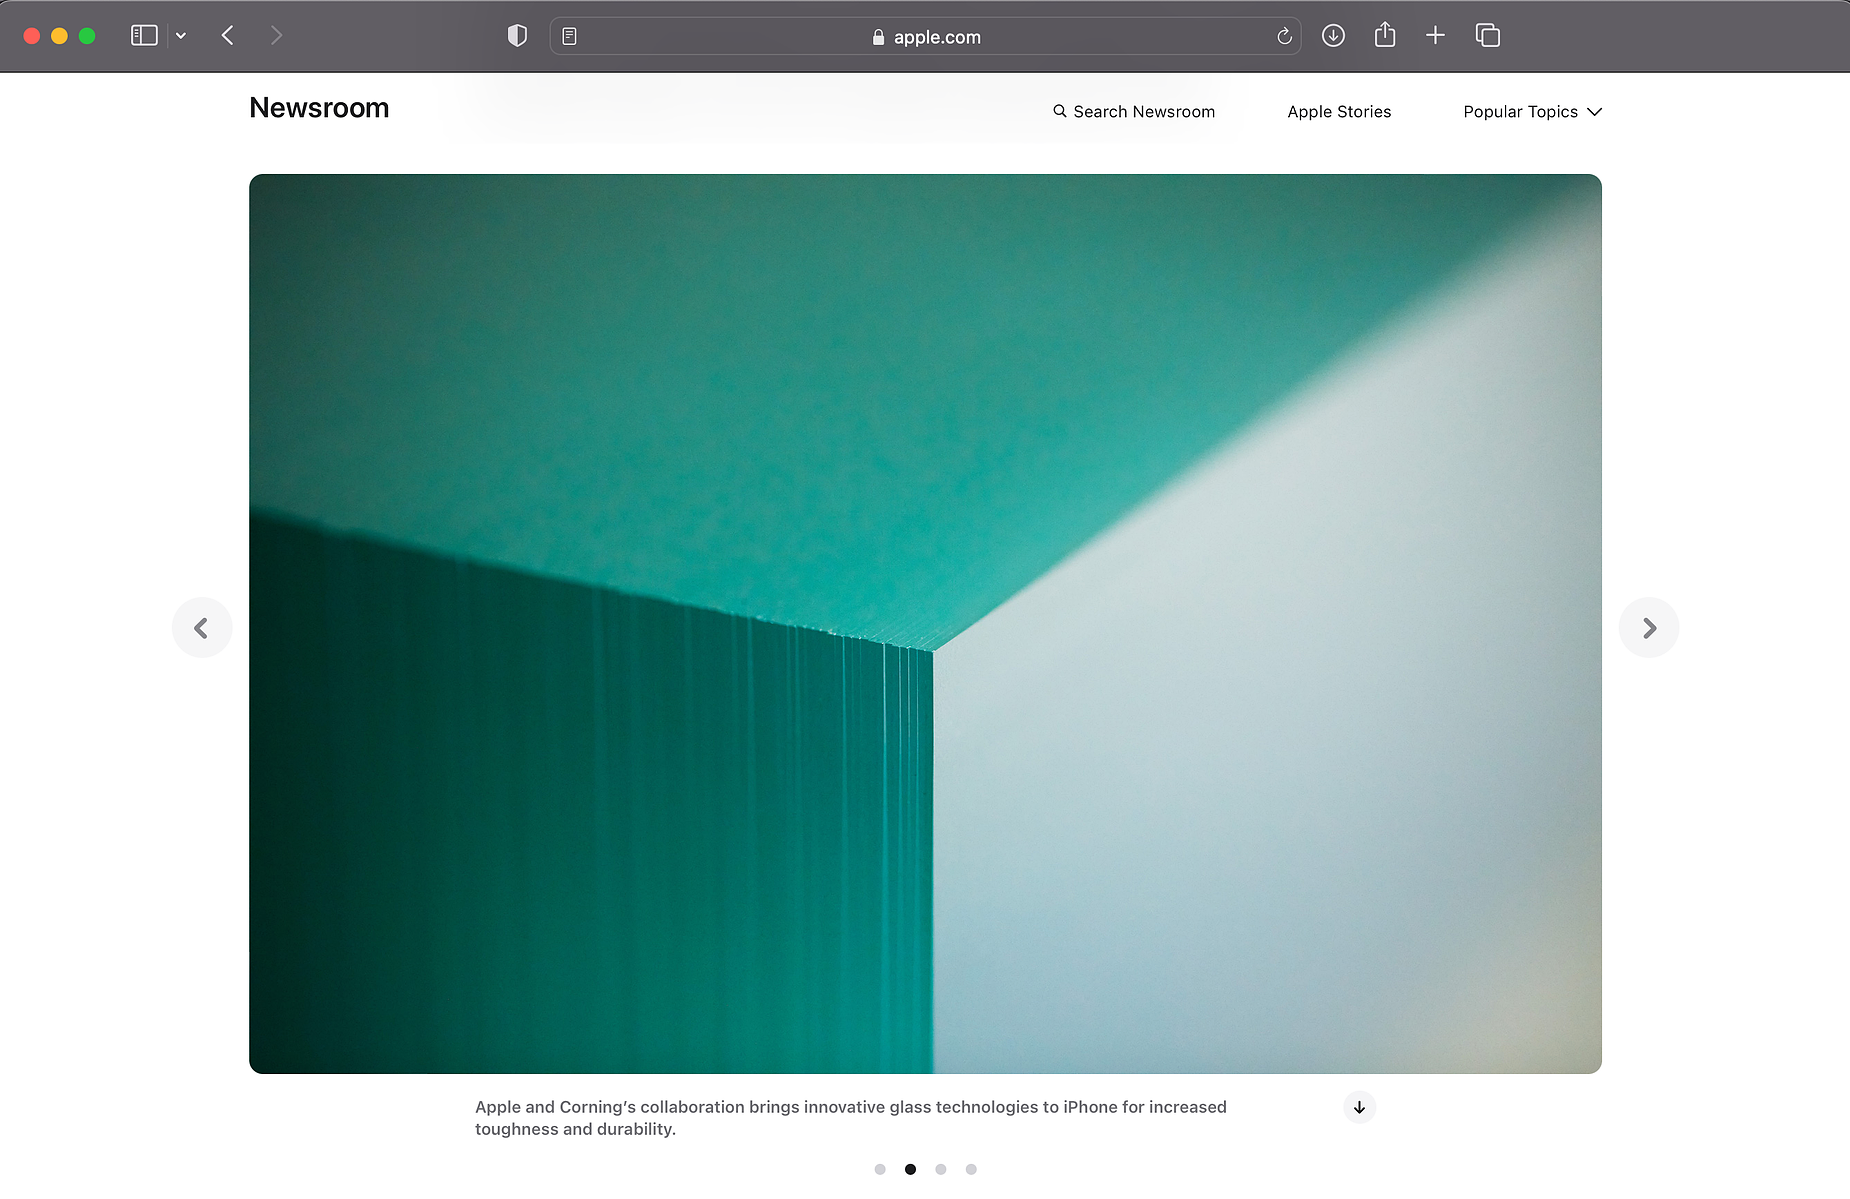Click the lock icon beside apple.com
The height and width of the screenshot is (1199, 1850).
(x=878, y=37)
